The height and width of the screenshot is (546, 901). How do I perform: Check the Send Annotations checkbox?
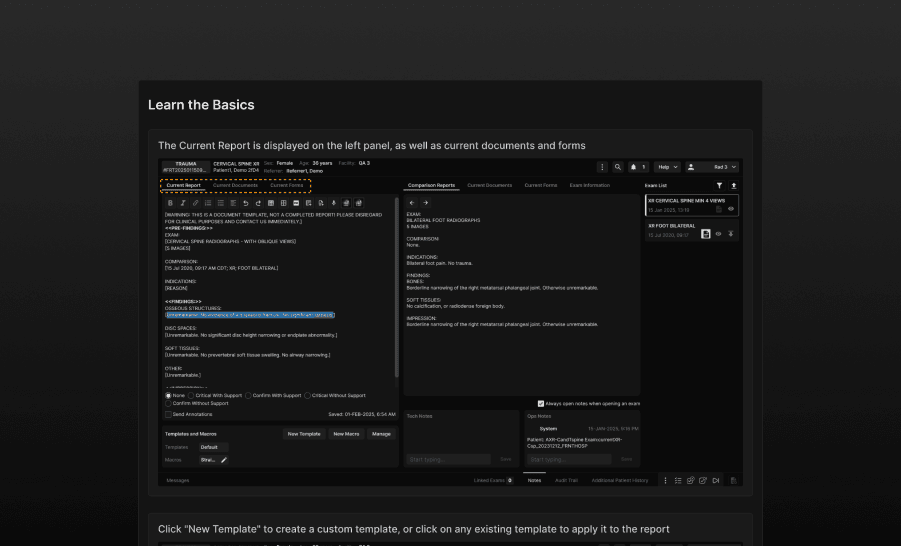168,413
